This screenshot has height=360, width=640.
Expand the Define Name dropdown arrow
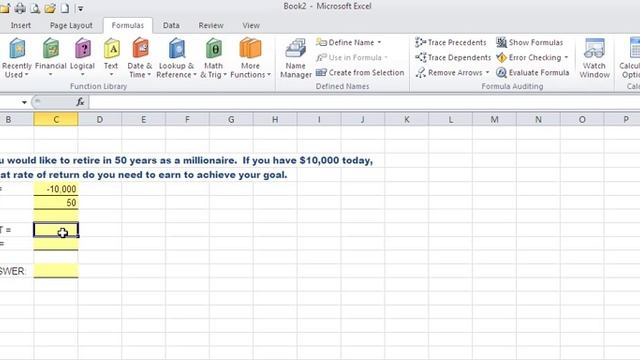click(x=379, y=42)
